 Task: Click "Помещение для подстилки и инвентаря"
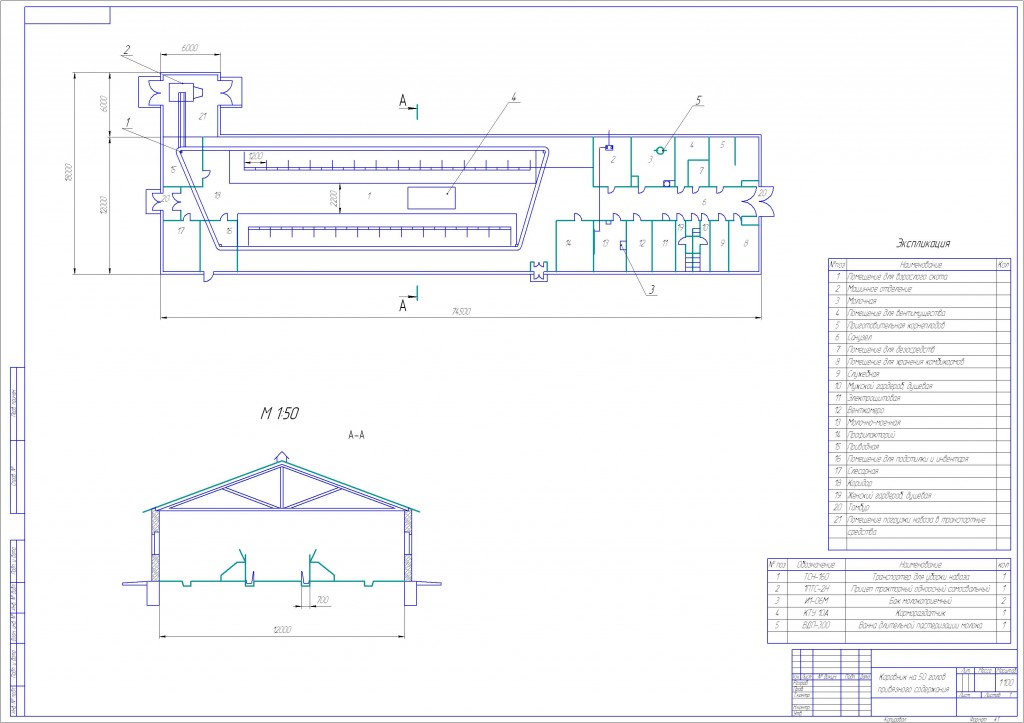click(908, 459)
